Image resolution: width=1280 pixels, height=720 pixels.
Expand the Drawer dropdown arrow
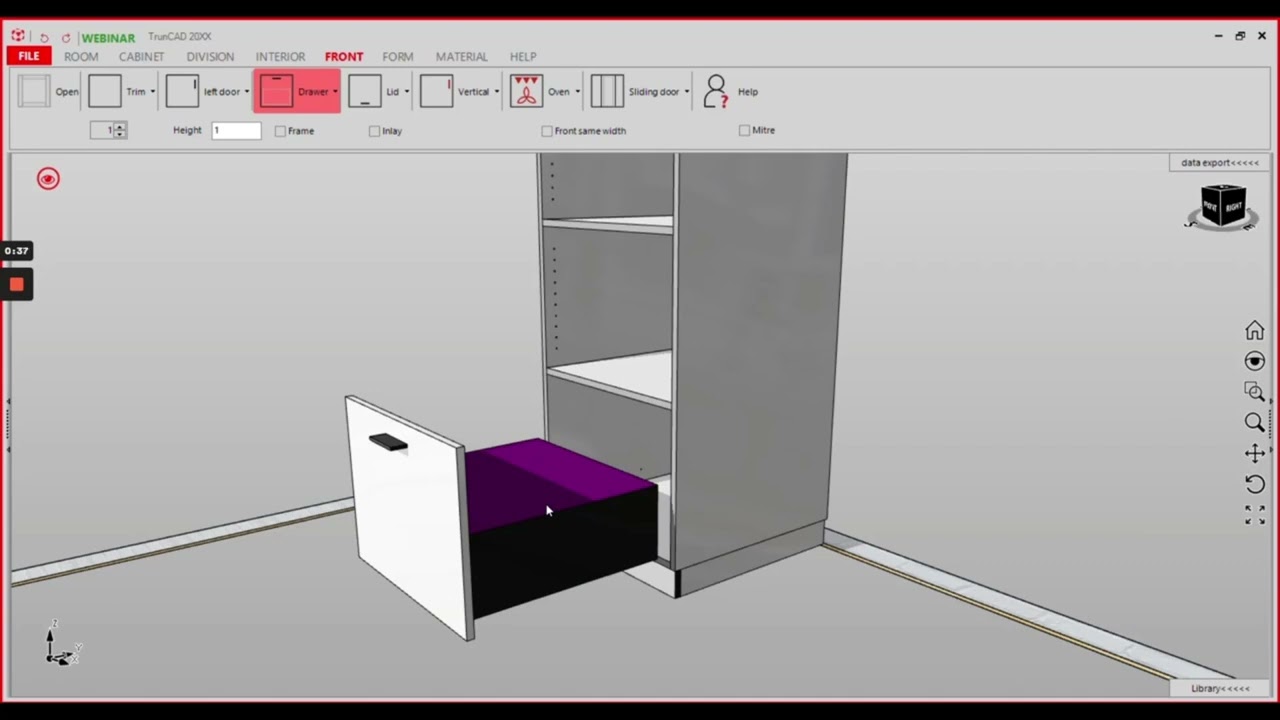pos(335,92)
